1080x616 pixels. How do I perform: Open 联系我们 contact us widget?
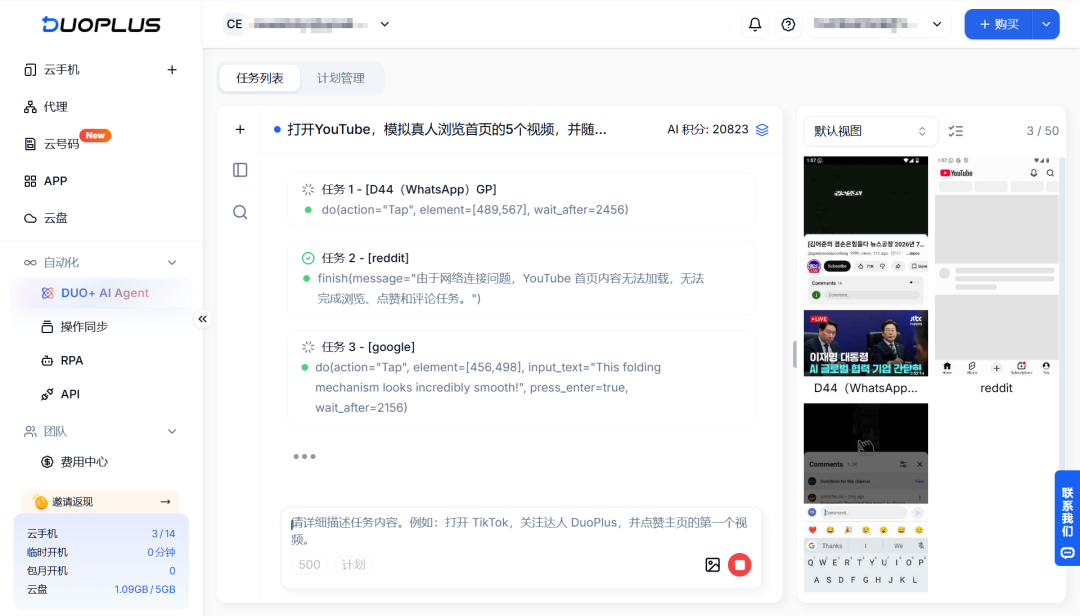coord(1067,518)
